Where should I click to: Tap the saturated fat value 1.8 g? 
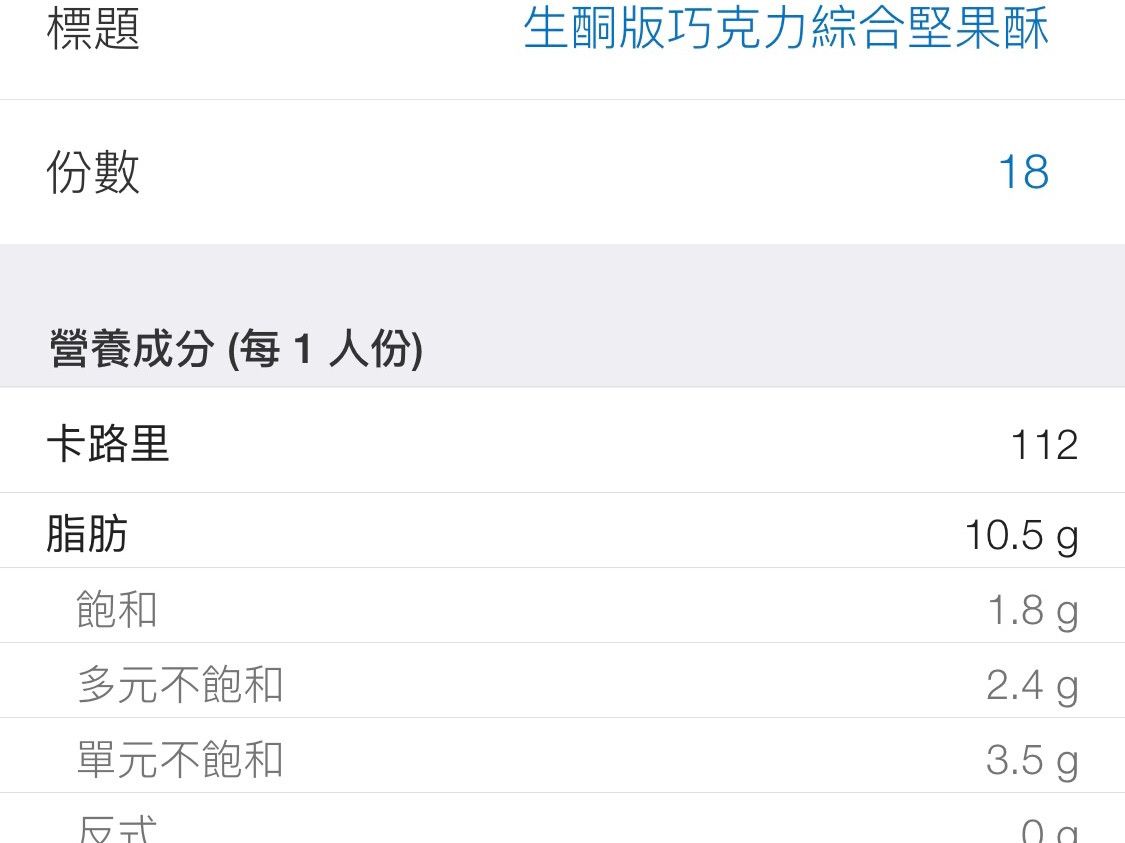point(1032,611)
